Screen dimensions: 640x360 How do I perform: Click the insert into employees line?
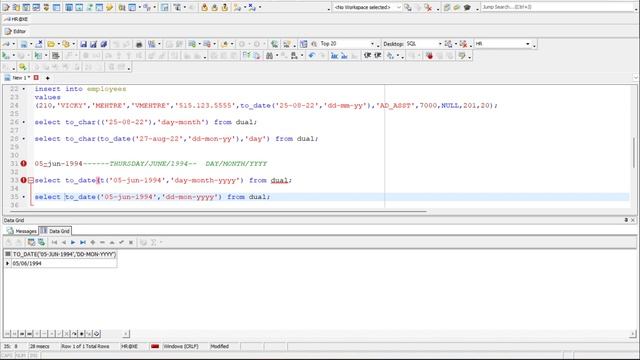(80, 89)
